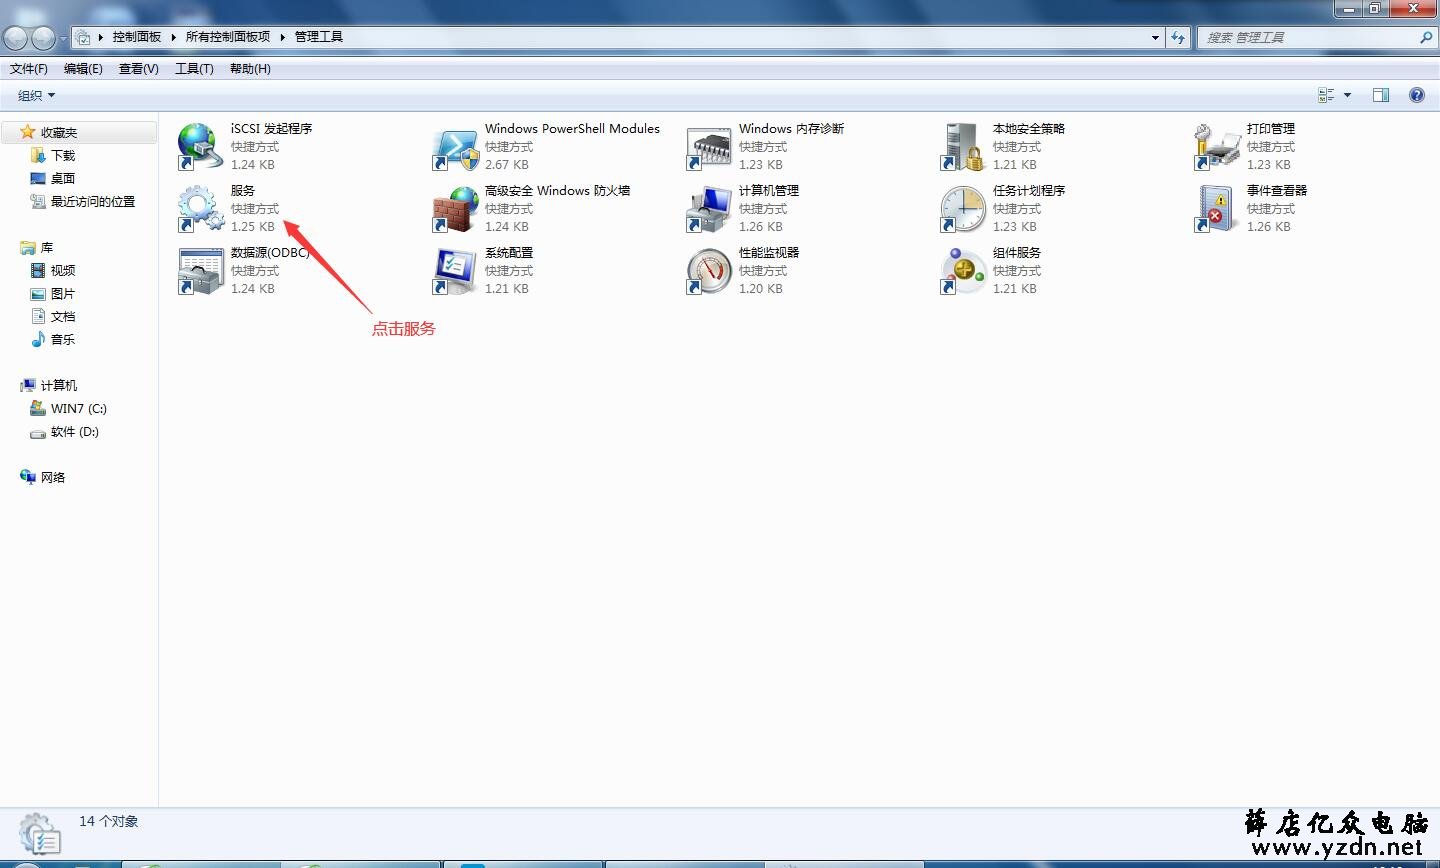The height and width of the screenshot is (868, 1440).
Task: Open the recent pages dropdown arrow
Action: [x=63, y=39]
